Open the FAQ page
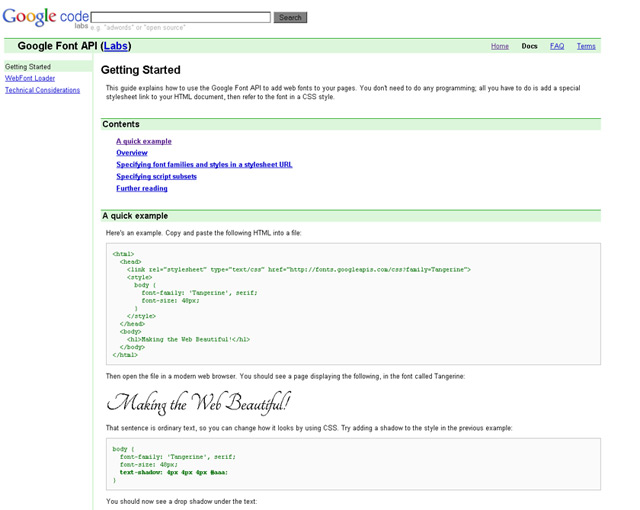This screenshot has height=510, width=640. (x=557, y=46)
